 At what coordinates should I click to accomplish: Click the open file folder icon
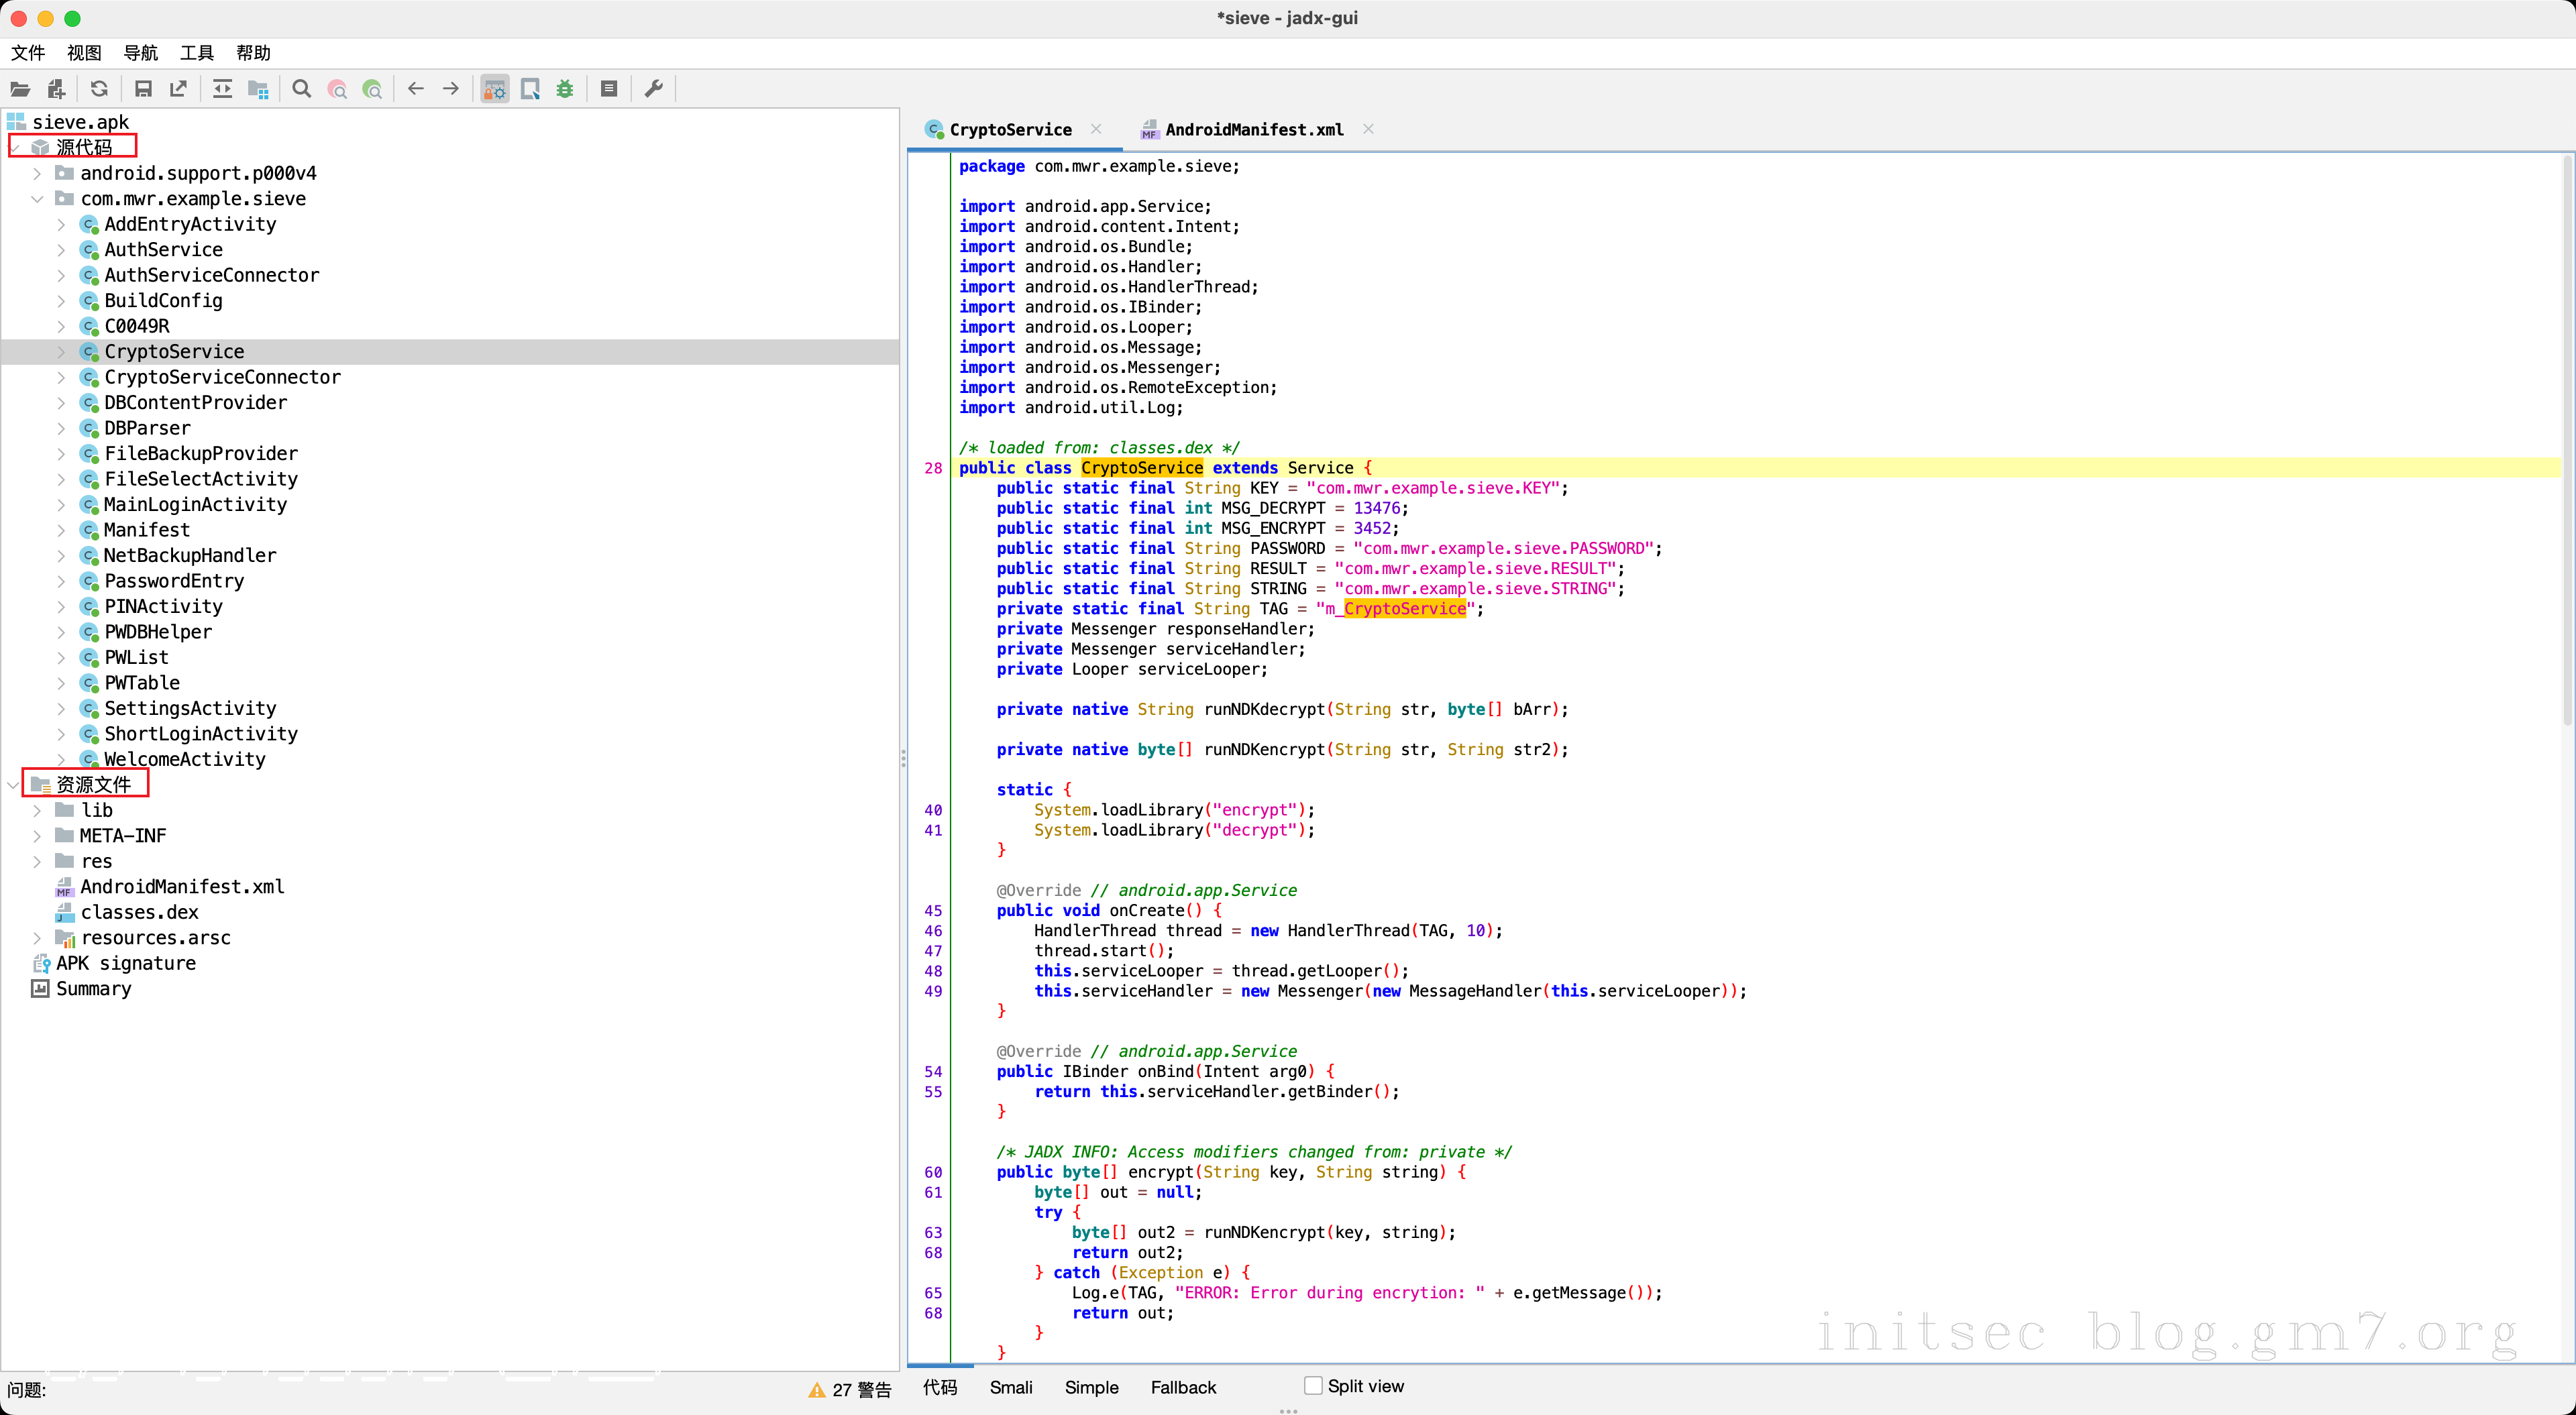pyautogui.click(x=20, y=89)
